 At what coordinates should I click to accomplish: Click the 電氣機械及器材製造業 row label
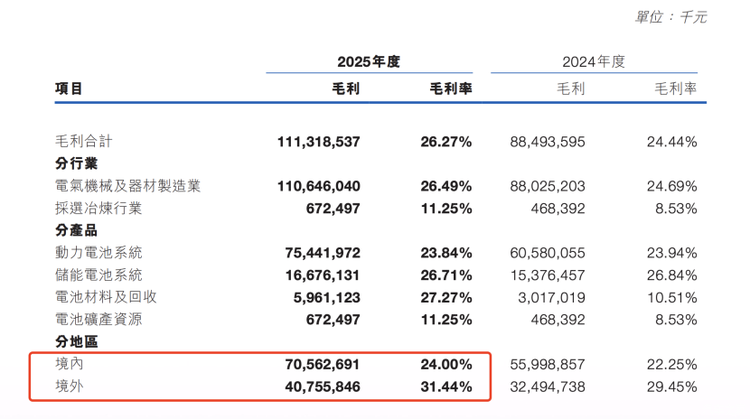click(128, 186)
